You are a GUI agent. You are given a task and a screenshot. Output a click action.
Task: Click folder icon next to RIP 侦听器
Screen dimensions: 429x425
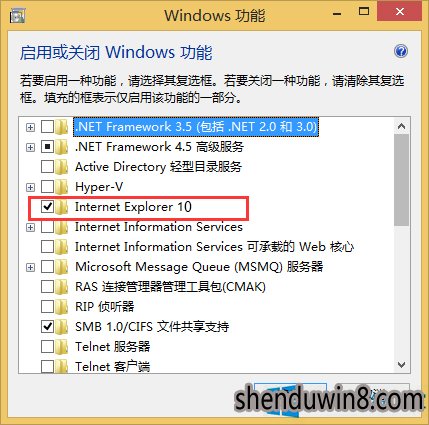pyautogui.click(x=61, y=307)
